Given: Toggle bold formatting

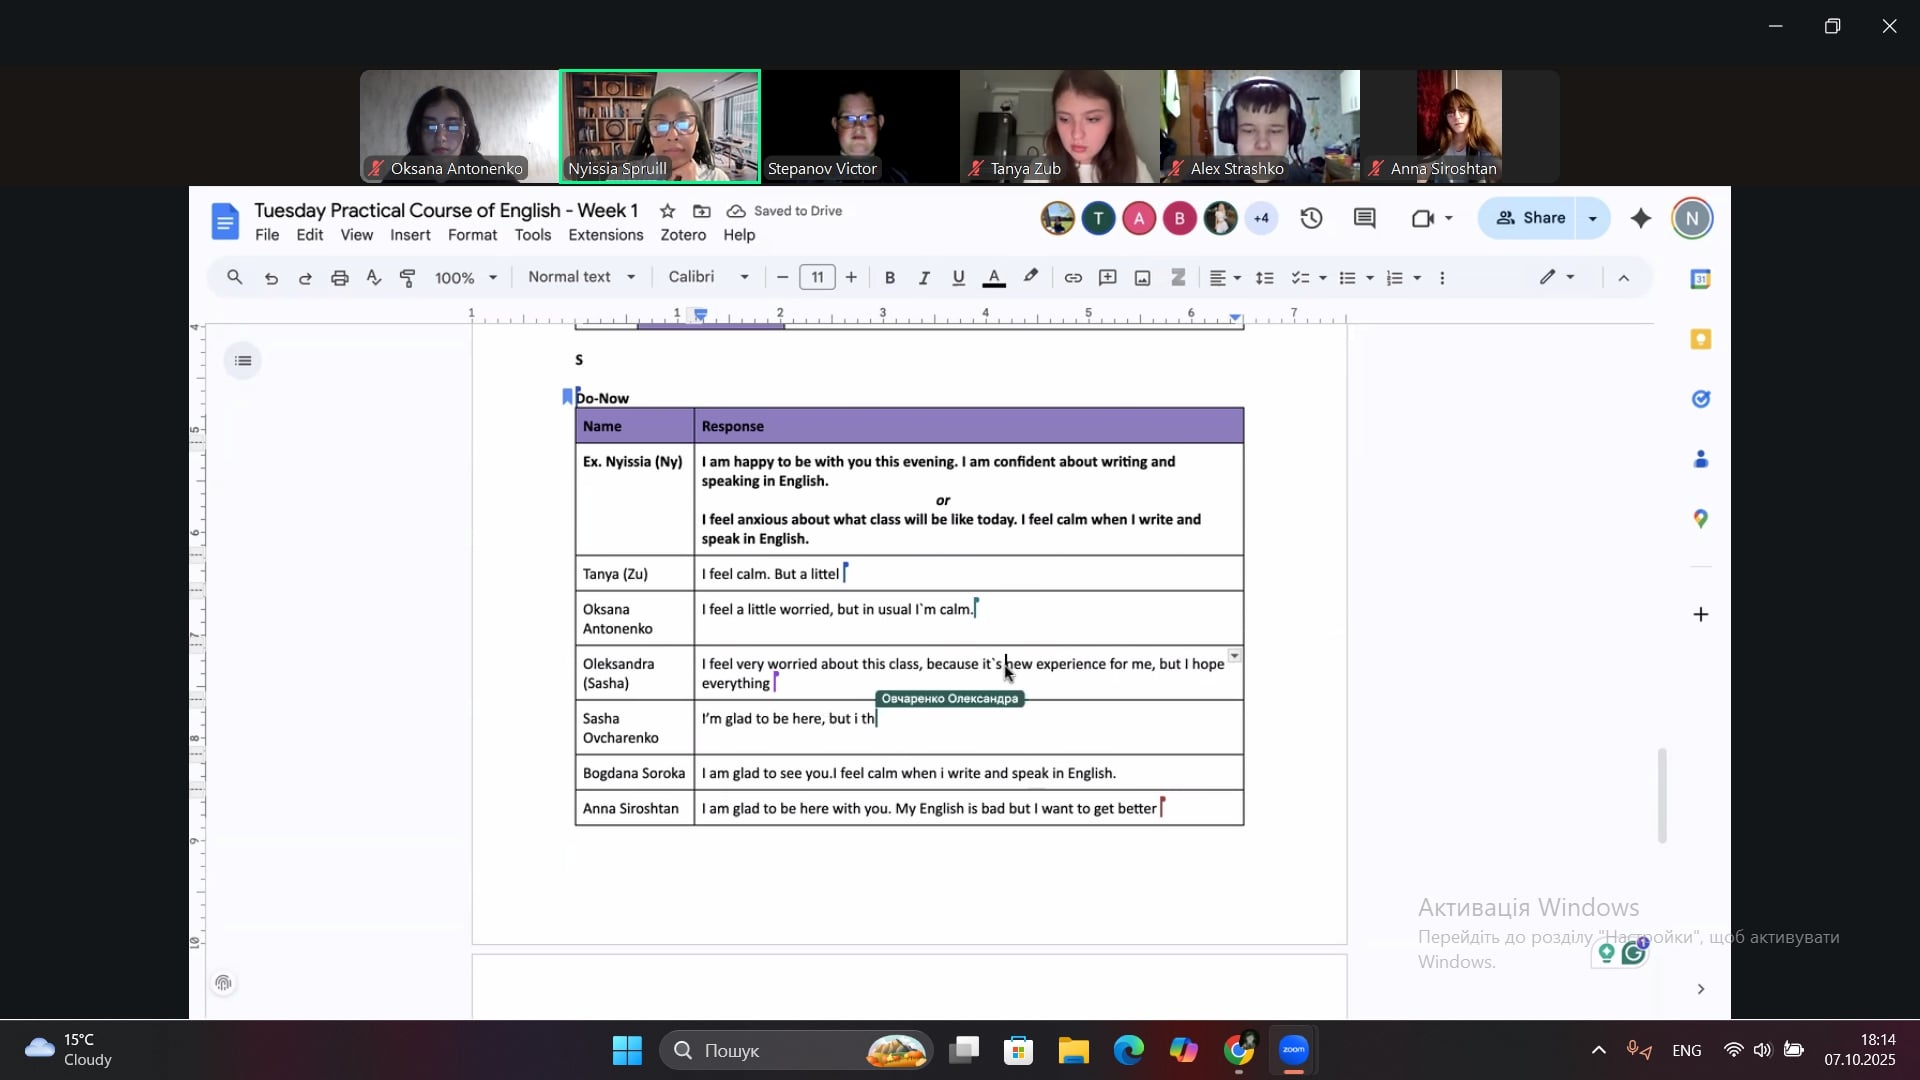Looking at the screenshot, I should pos(890,278).
